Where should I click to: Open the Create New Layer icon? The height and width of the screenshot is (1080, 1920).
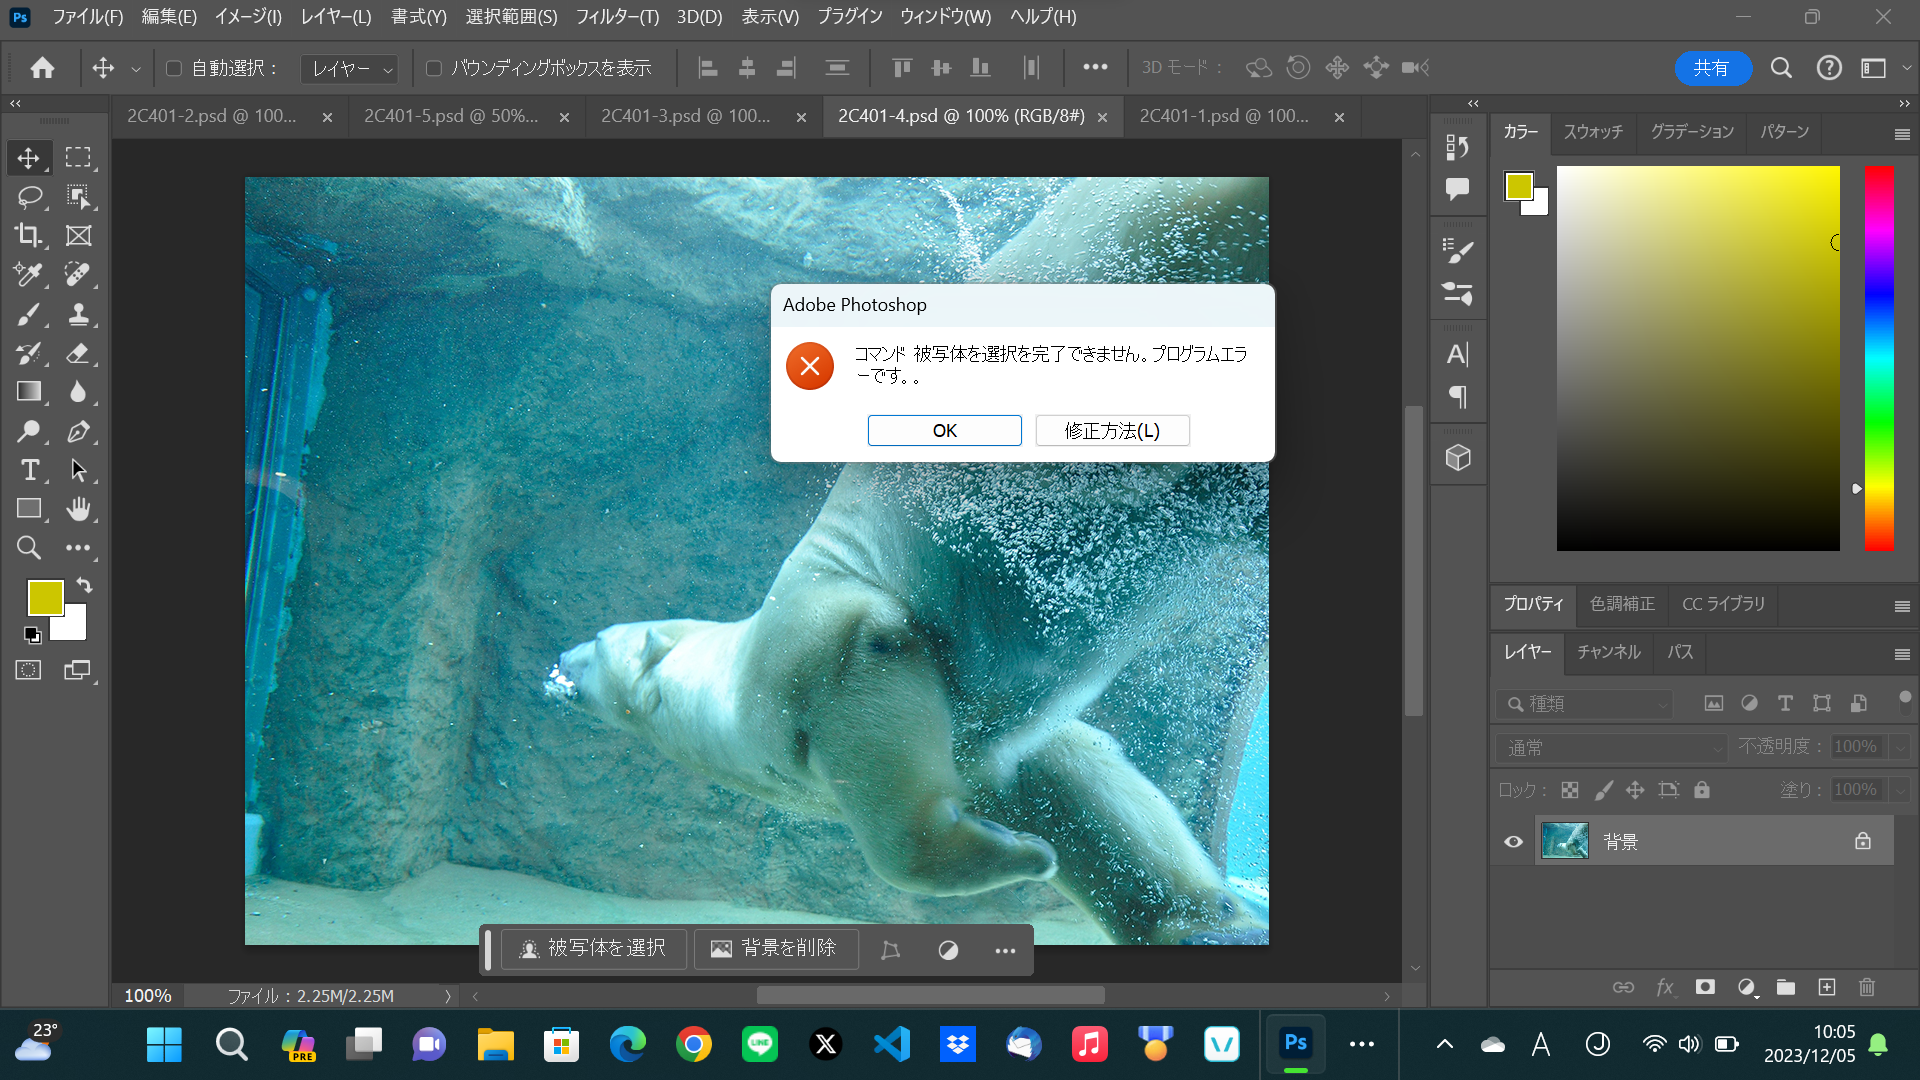(1827, 987)
